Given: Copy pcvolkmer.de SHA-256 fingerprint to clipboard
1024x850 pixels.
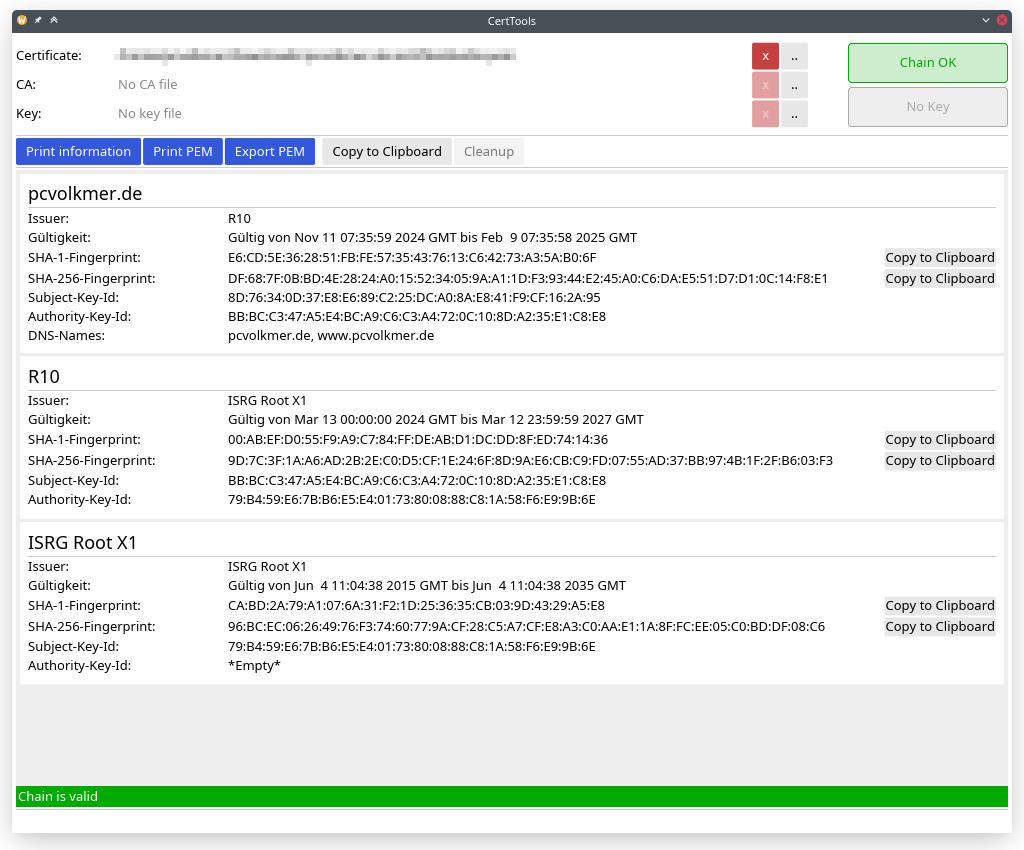Looking at the screenshot, I should tap(939, 278).
